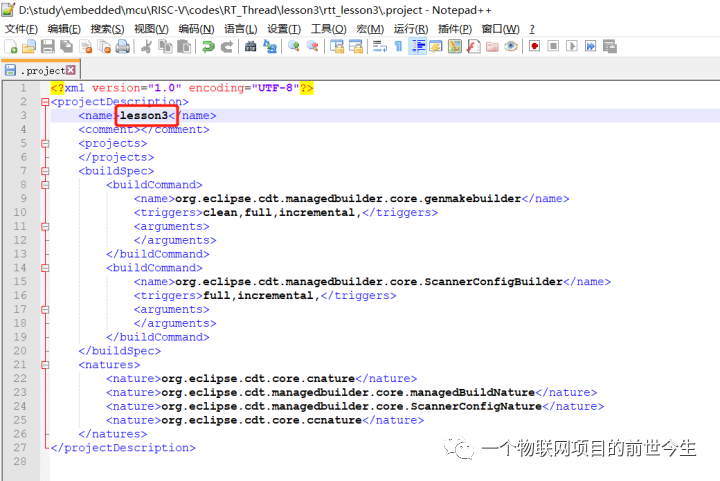
Task: Open the Replace dialog icon
Action: point(270,46)
